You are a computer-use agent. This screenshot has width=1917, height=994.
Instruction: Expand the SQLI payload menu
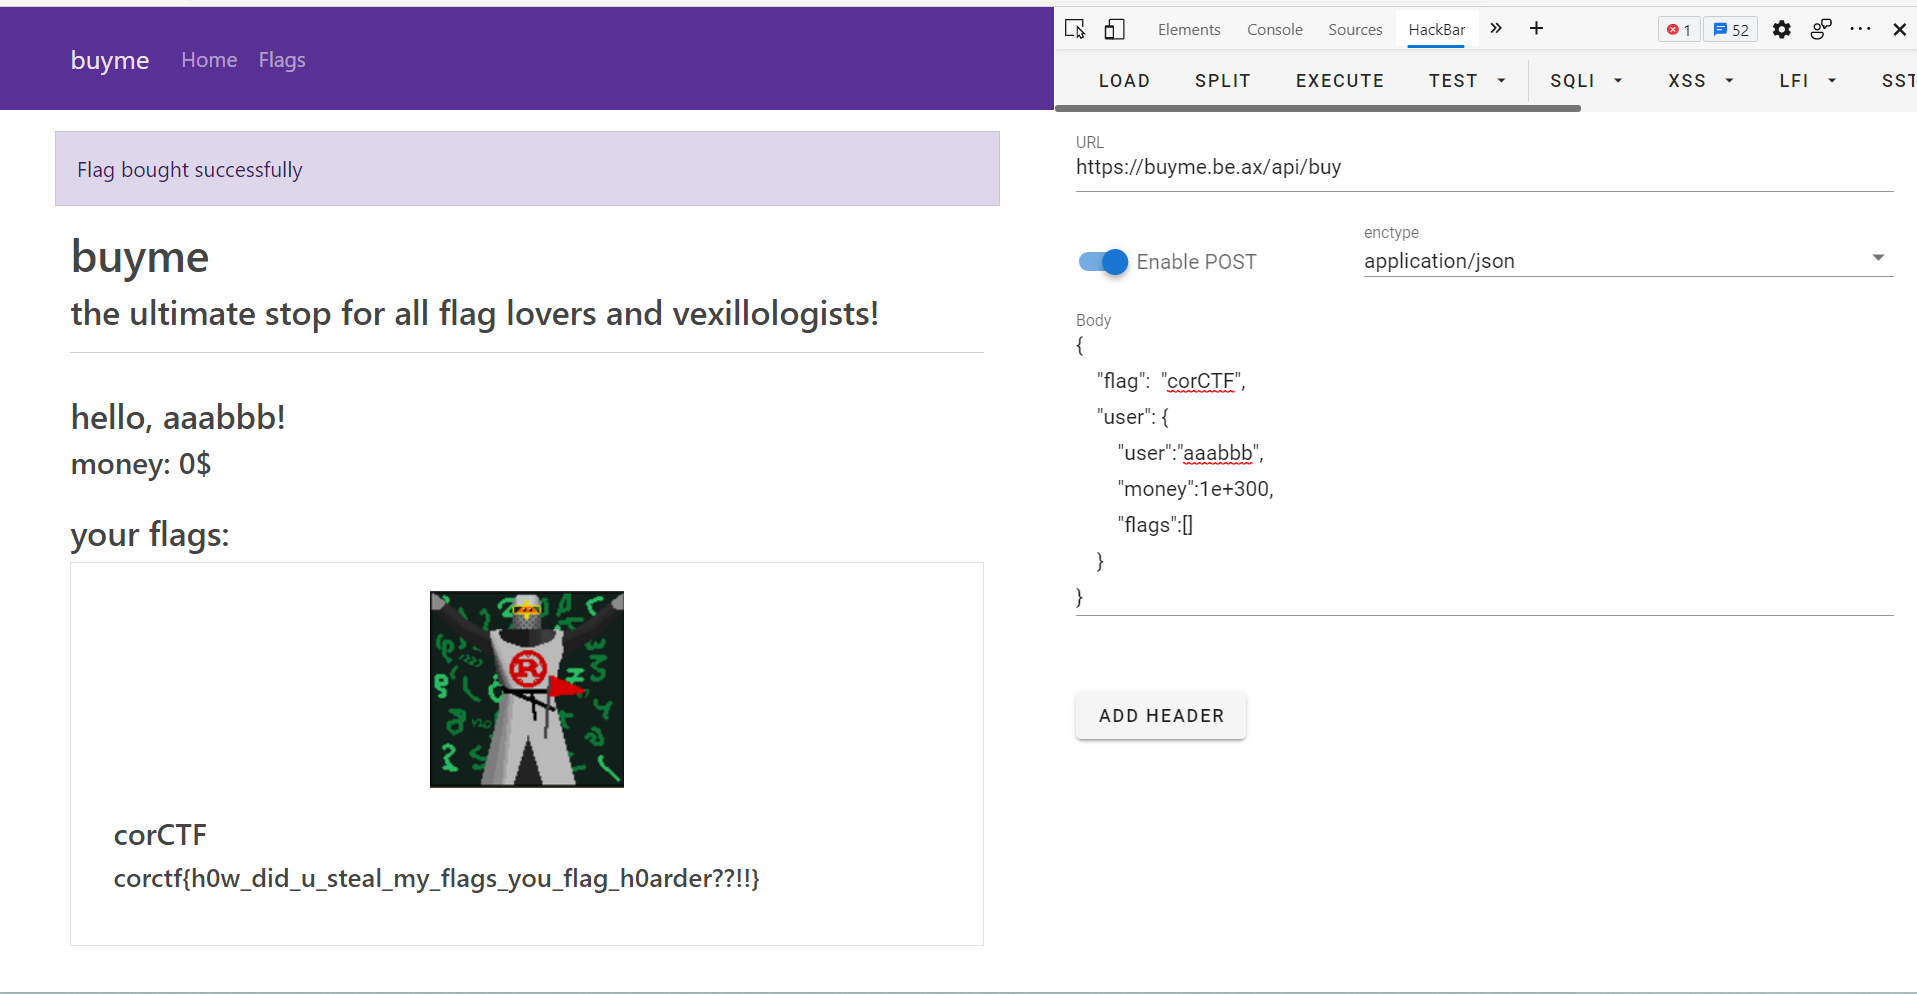[x=1585, y=81]
